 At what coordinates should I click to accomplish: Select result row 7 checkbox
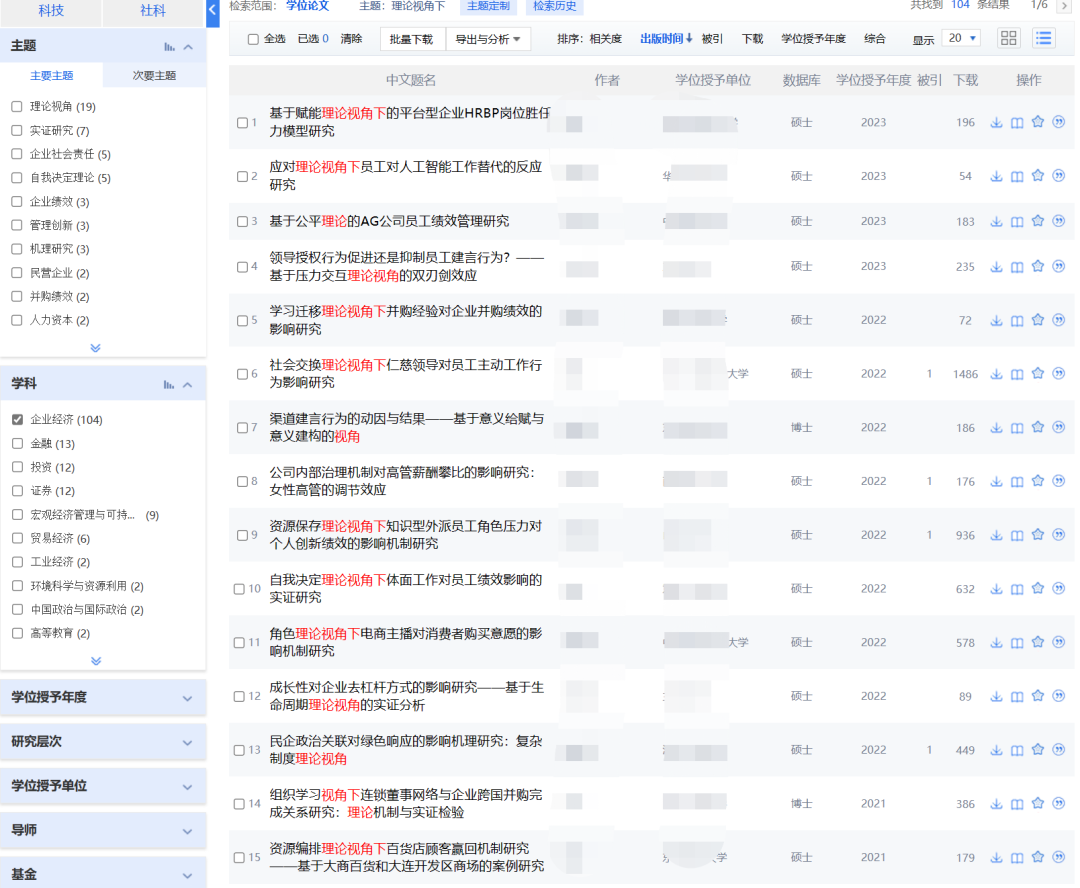(242, 428)
